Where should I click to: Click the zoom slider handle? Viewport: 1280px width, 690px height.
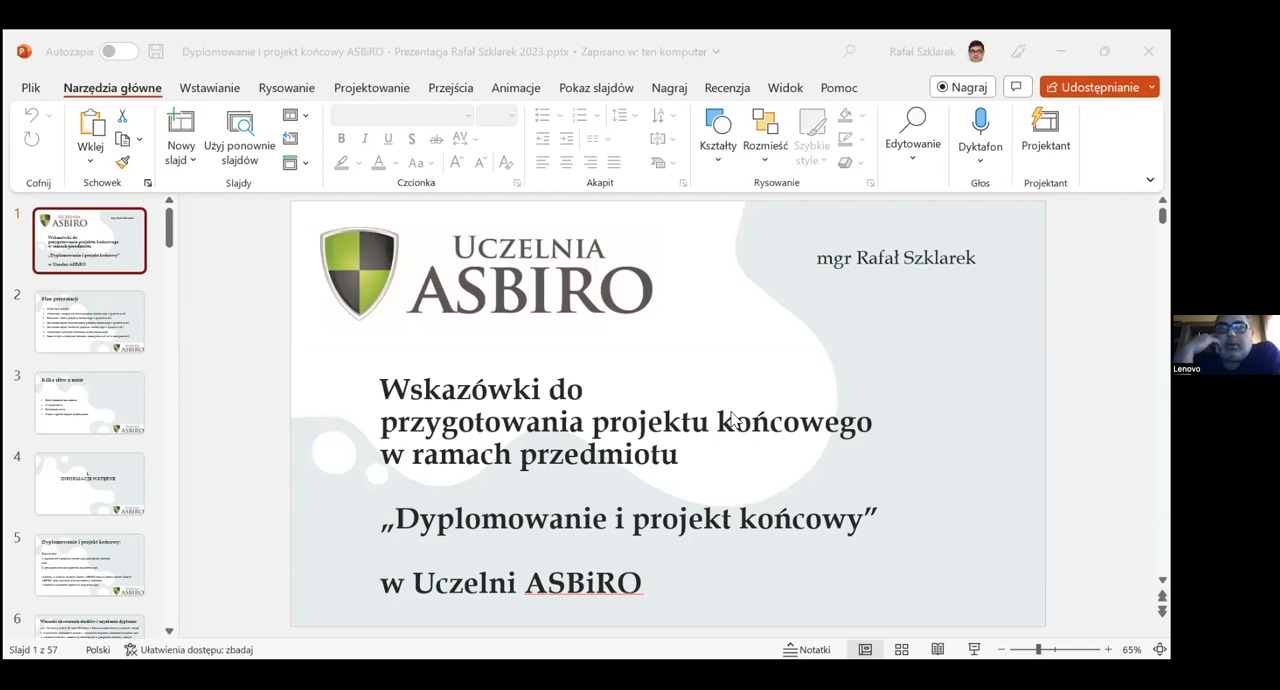(1038, 650)
